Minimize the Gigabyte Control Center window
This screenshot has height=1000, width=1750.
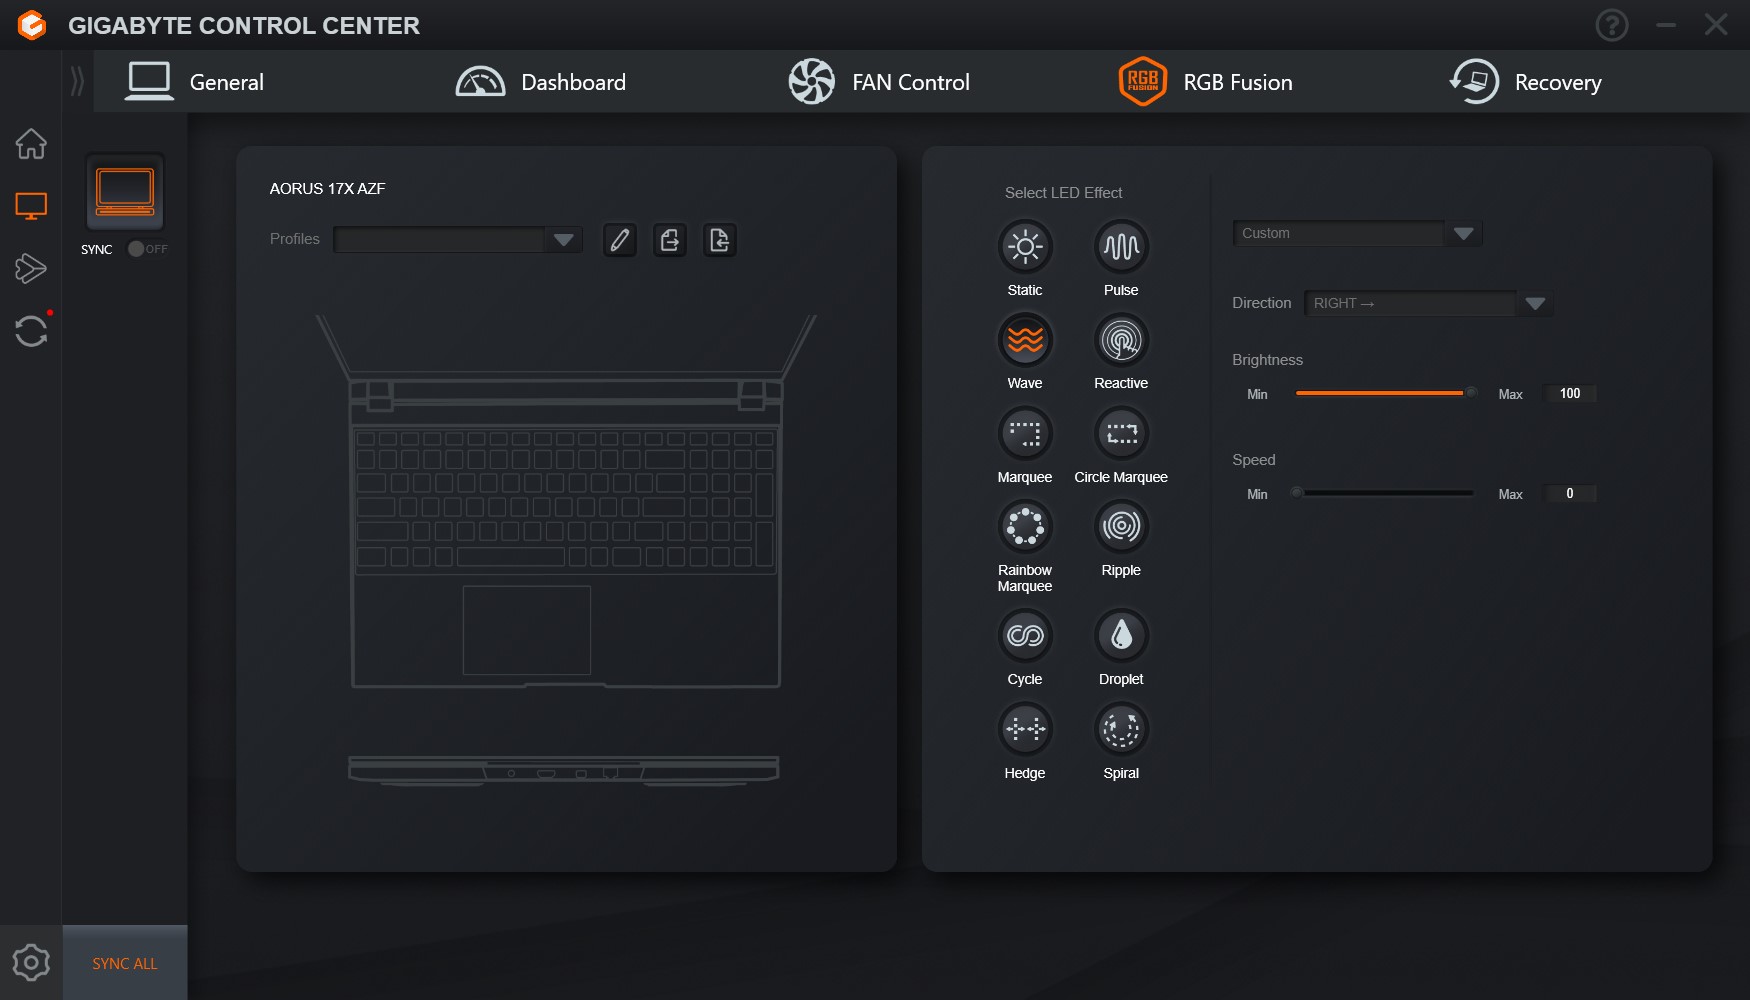(x=1666, y=25)
